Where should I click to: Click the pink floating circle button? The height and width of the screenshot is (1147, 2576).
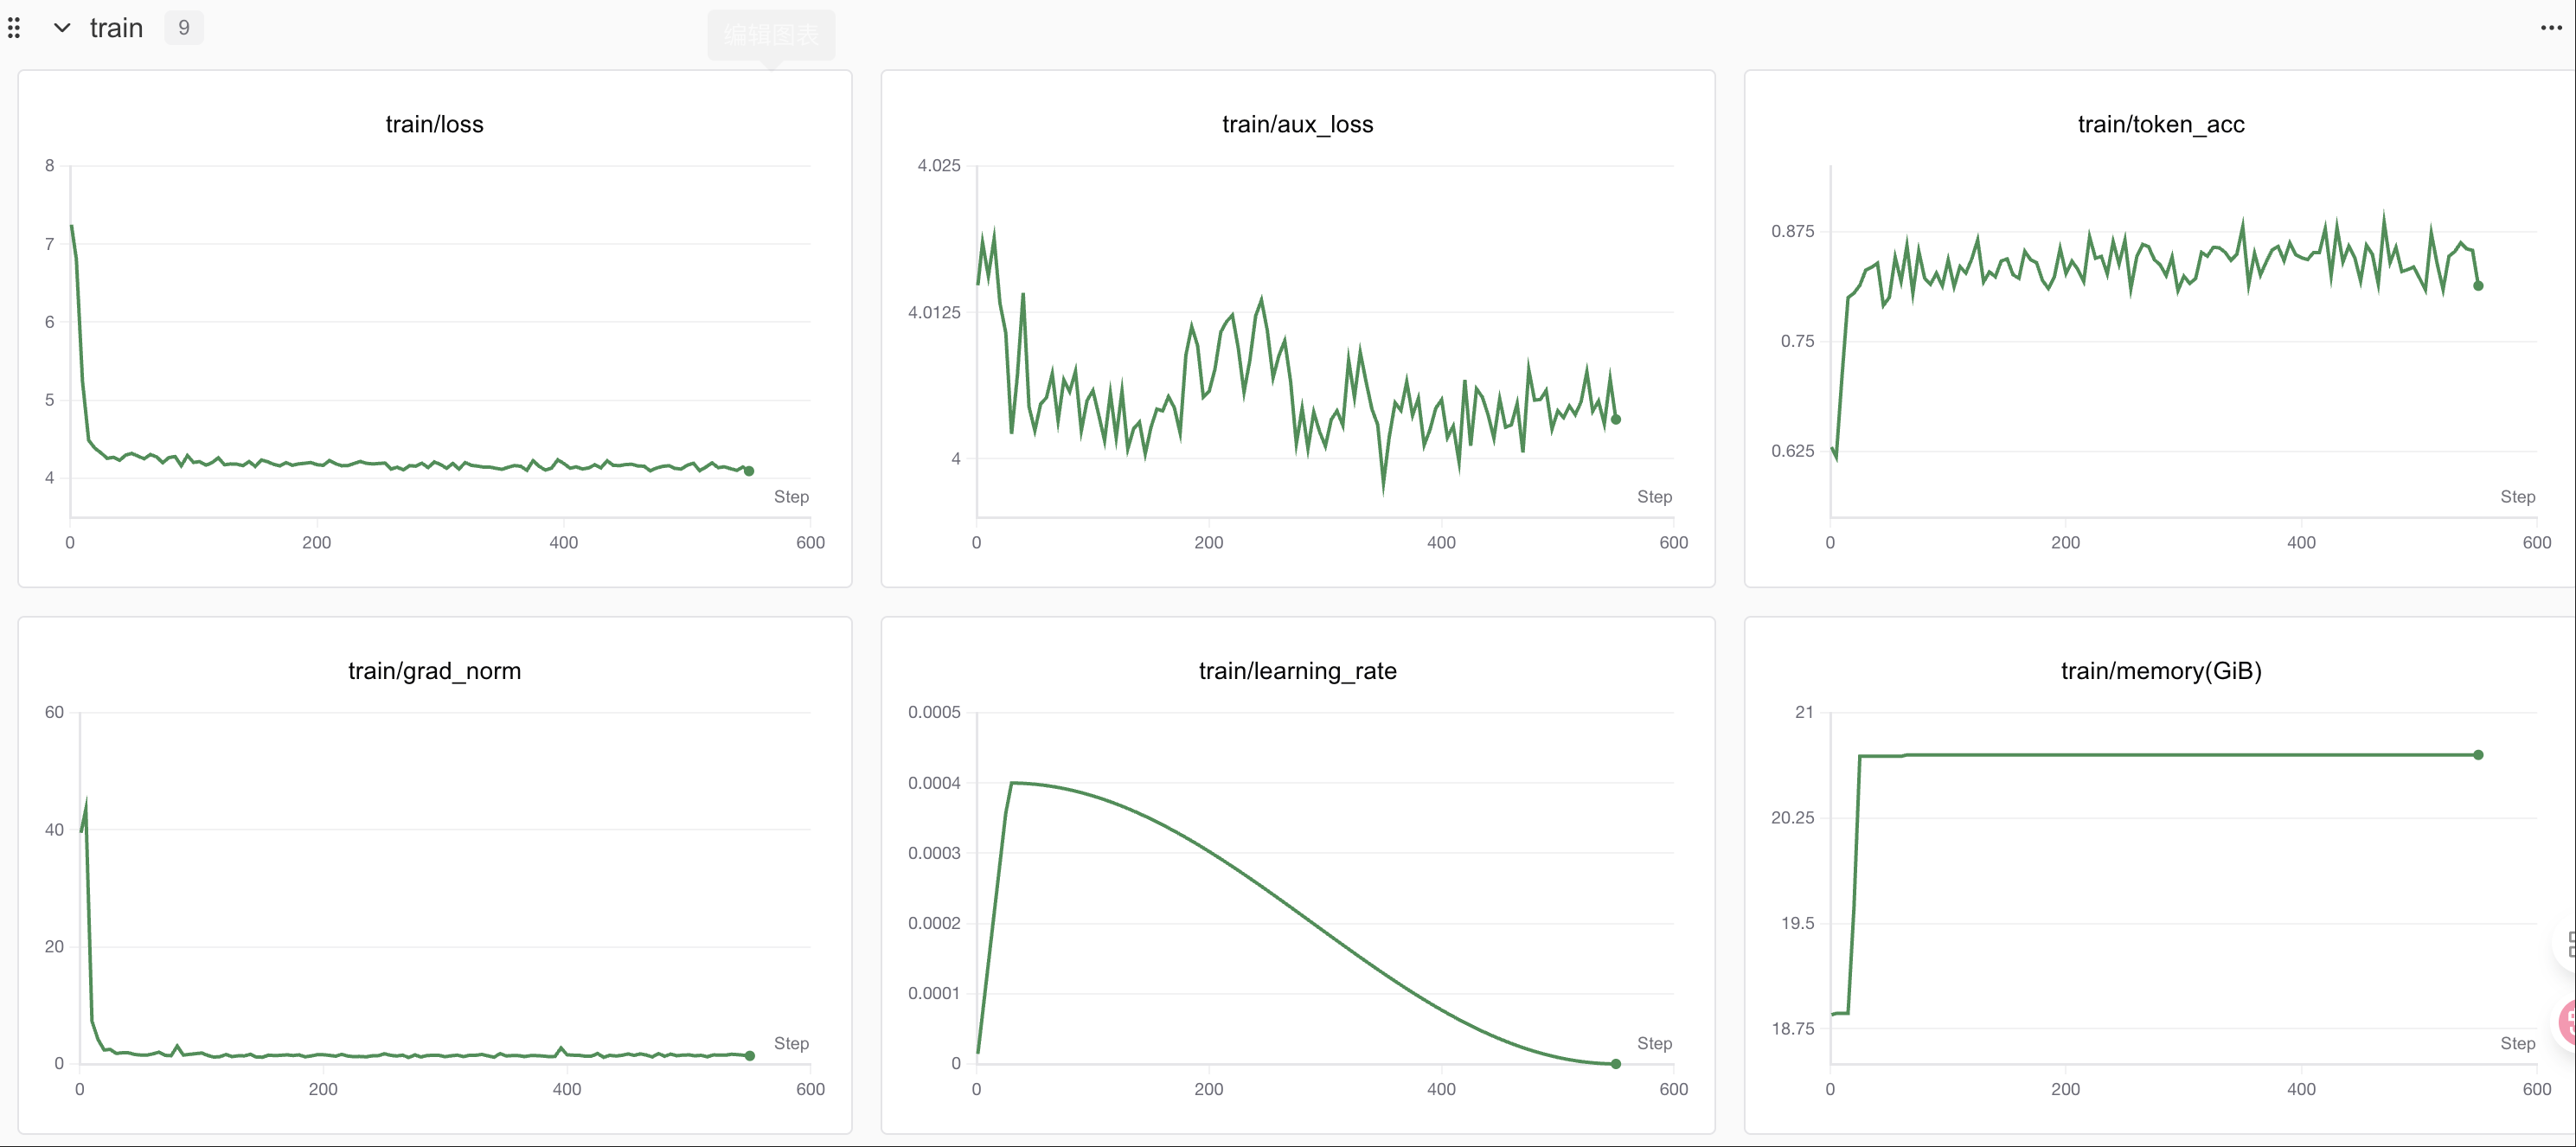[2568, 1022]
